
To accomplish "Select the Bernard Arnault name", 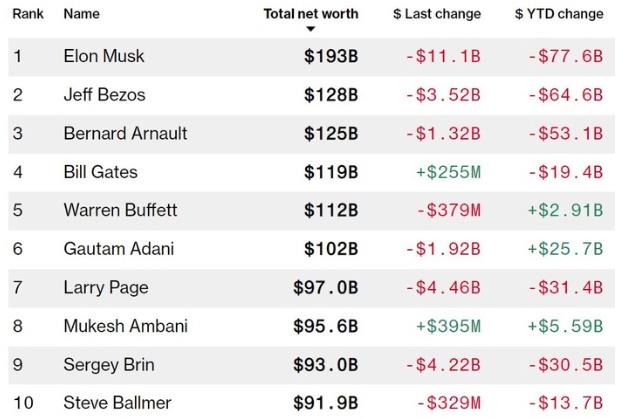I will [x=125, y=133].
